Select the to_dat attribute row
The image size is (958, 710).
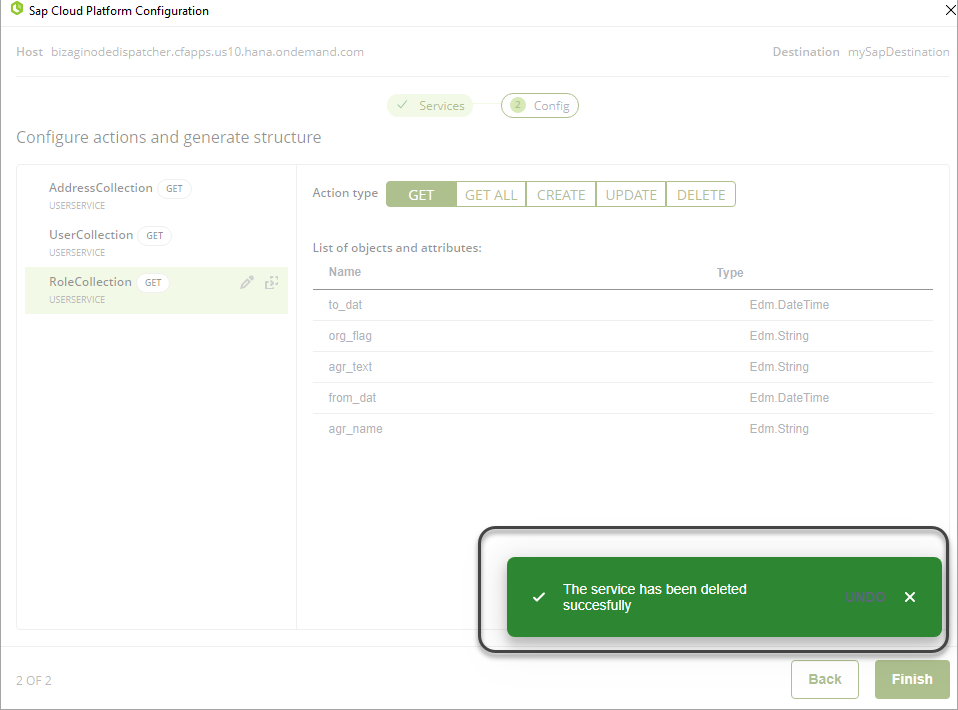(x=623, y=305)
